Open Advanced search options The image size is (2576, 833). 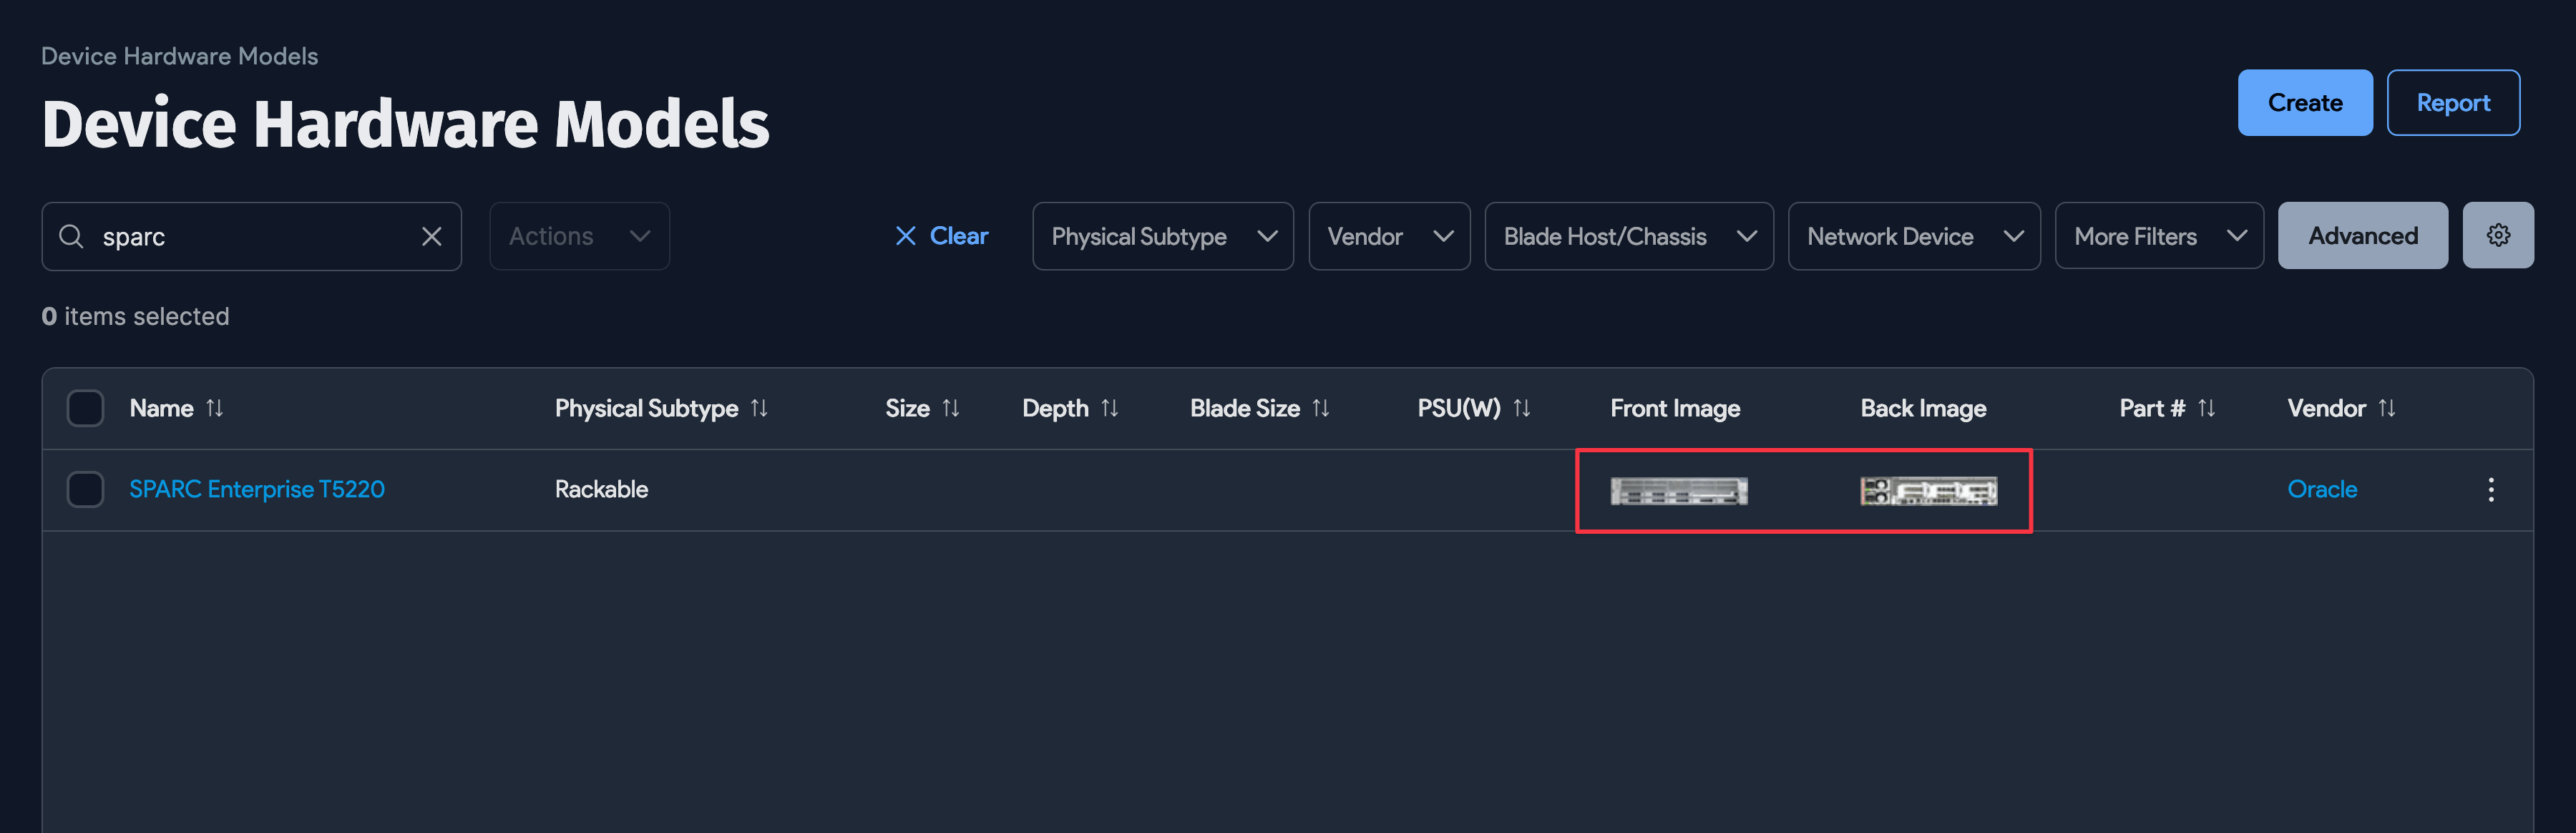point(2363,235)
